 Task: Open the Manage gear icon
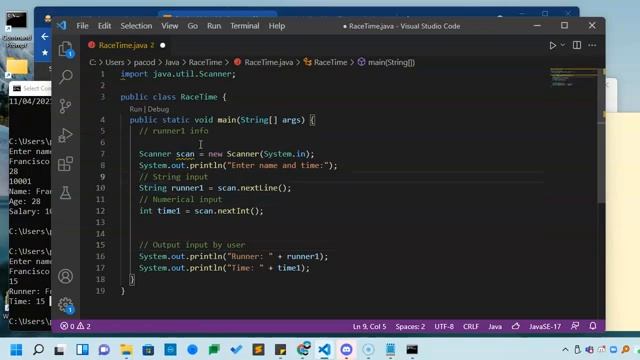coord(65,304)
